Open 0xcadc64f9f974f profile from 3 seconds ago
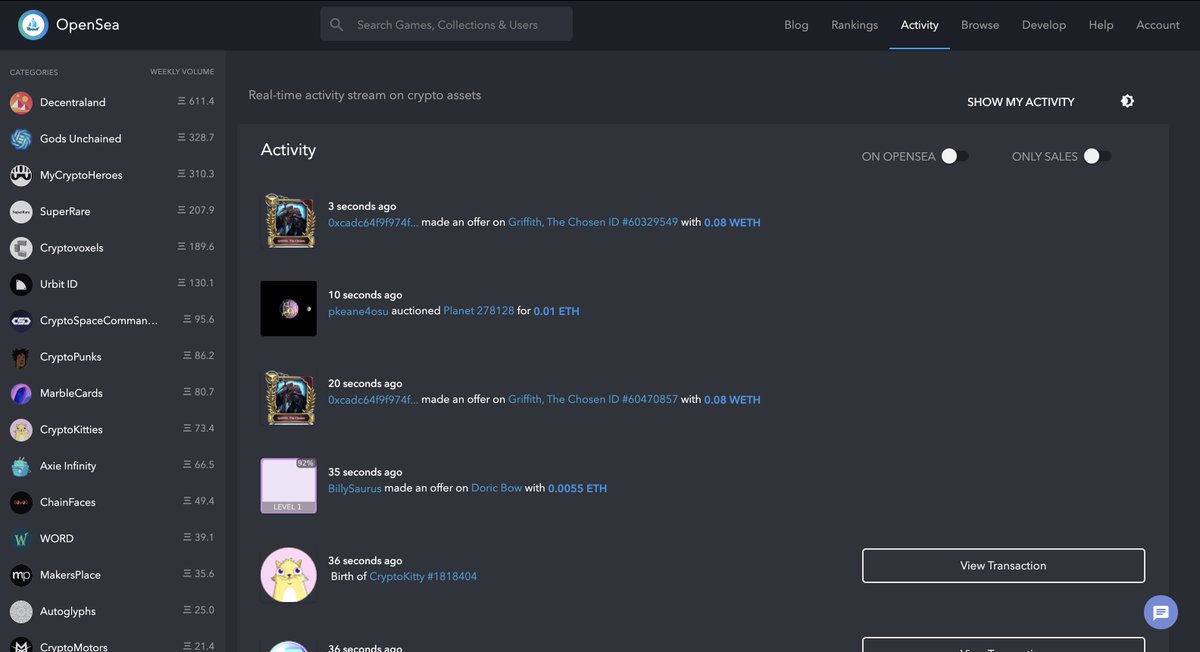This screenshot has height=652, width=1200. [x=373, y=222]
